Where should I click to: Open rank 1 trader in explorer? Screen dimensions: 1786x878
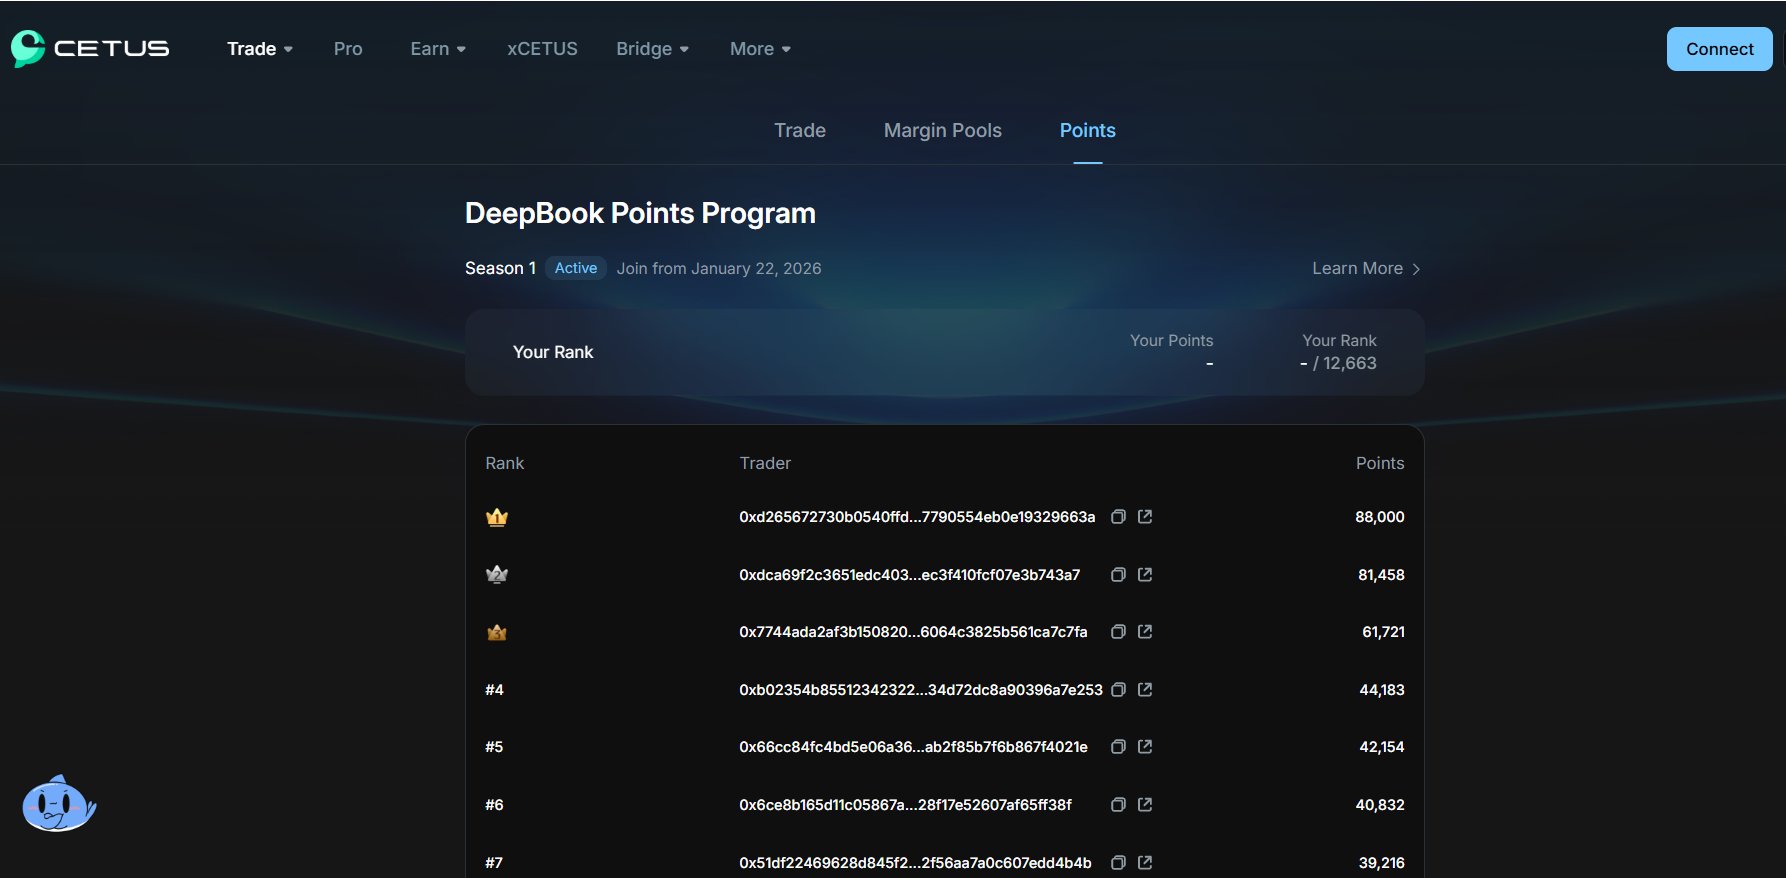[x=1145, y=517]
